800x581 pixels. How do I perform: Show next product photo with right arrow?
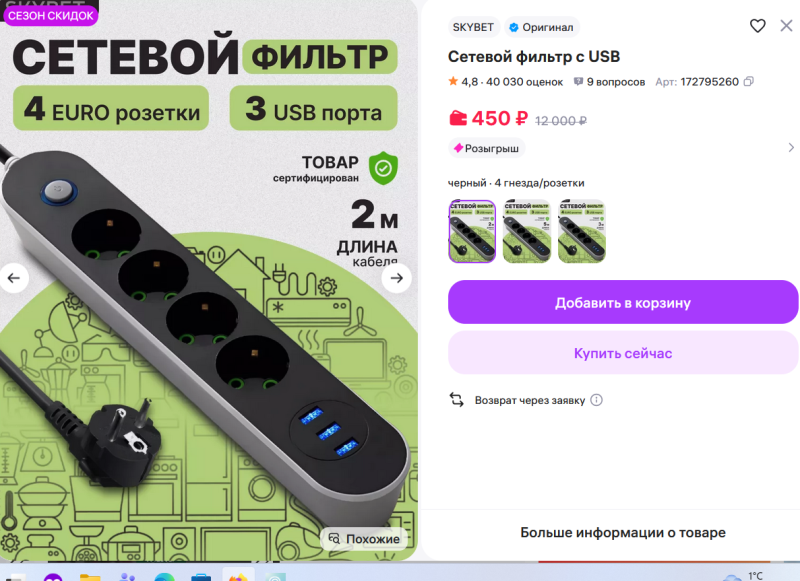click(x=396, y=278)
